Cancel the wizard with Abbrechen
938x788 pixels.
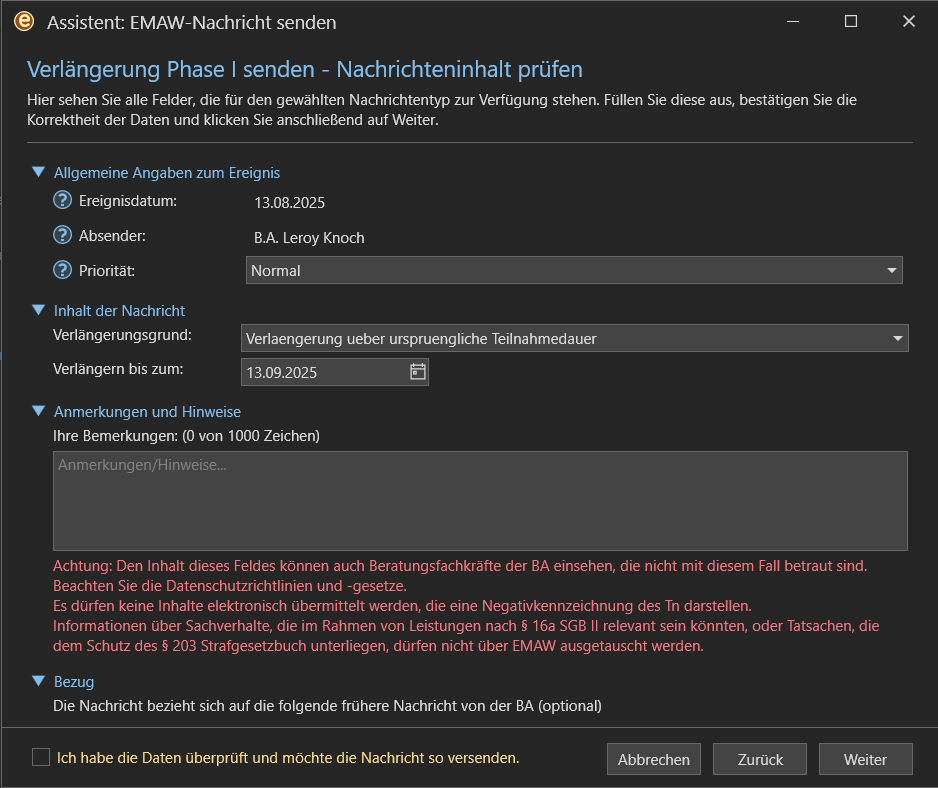point(654,759)
